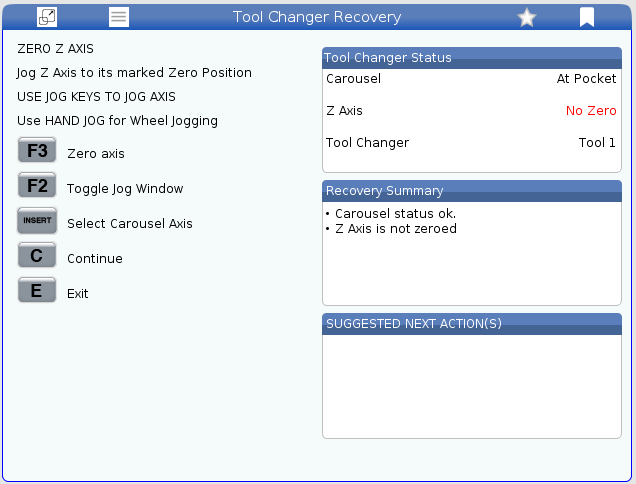Click the Exit option text
Screen dimensions: 636x484
pos(77,294)
